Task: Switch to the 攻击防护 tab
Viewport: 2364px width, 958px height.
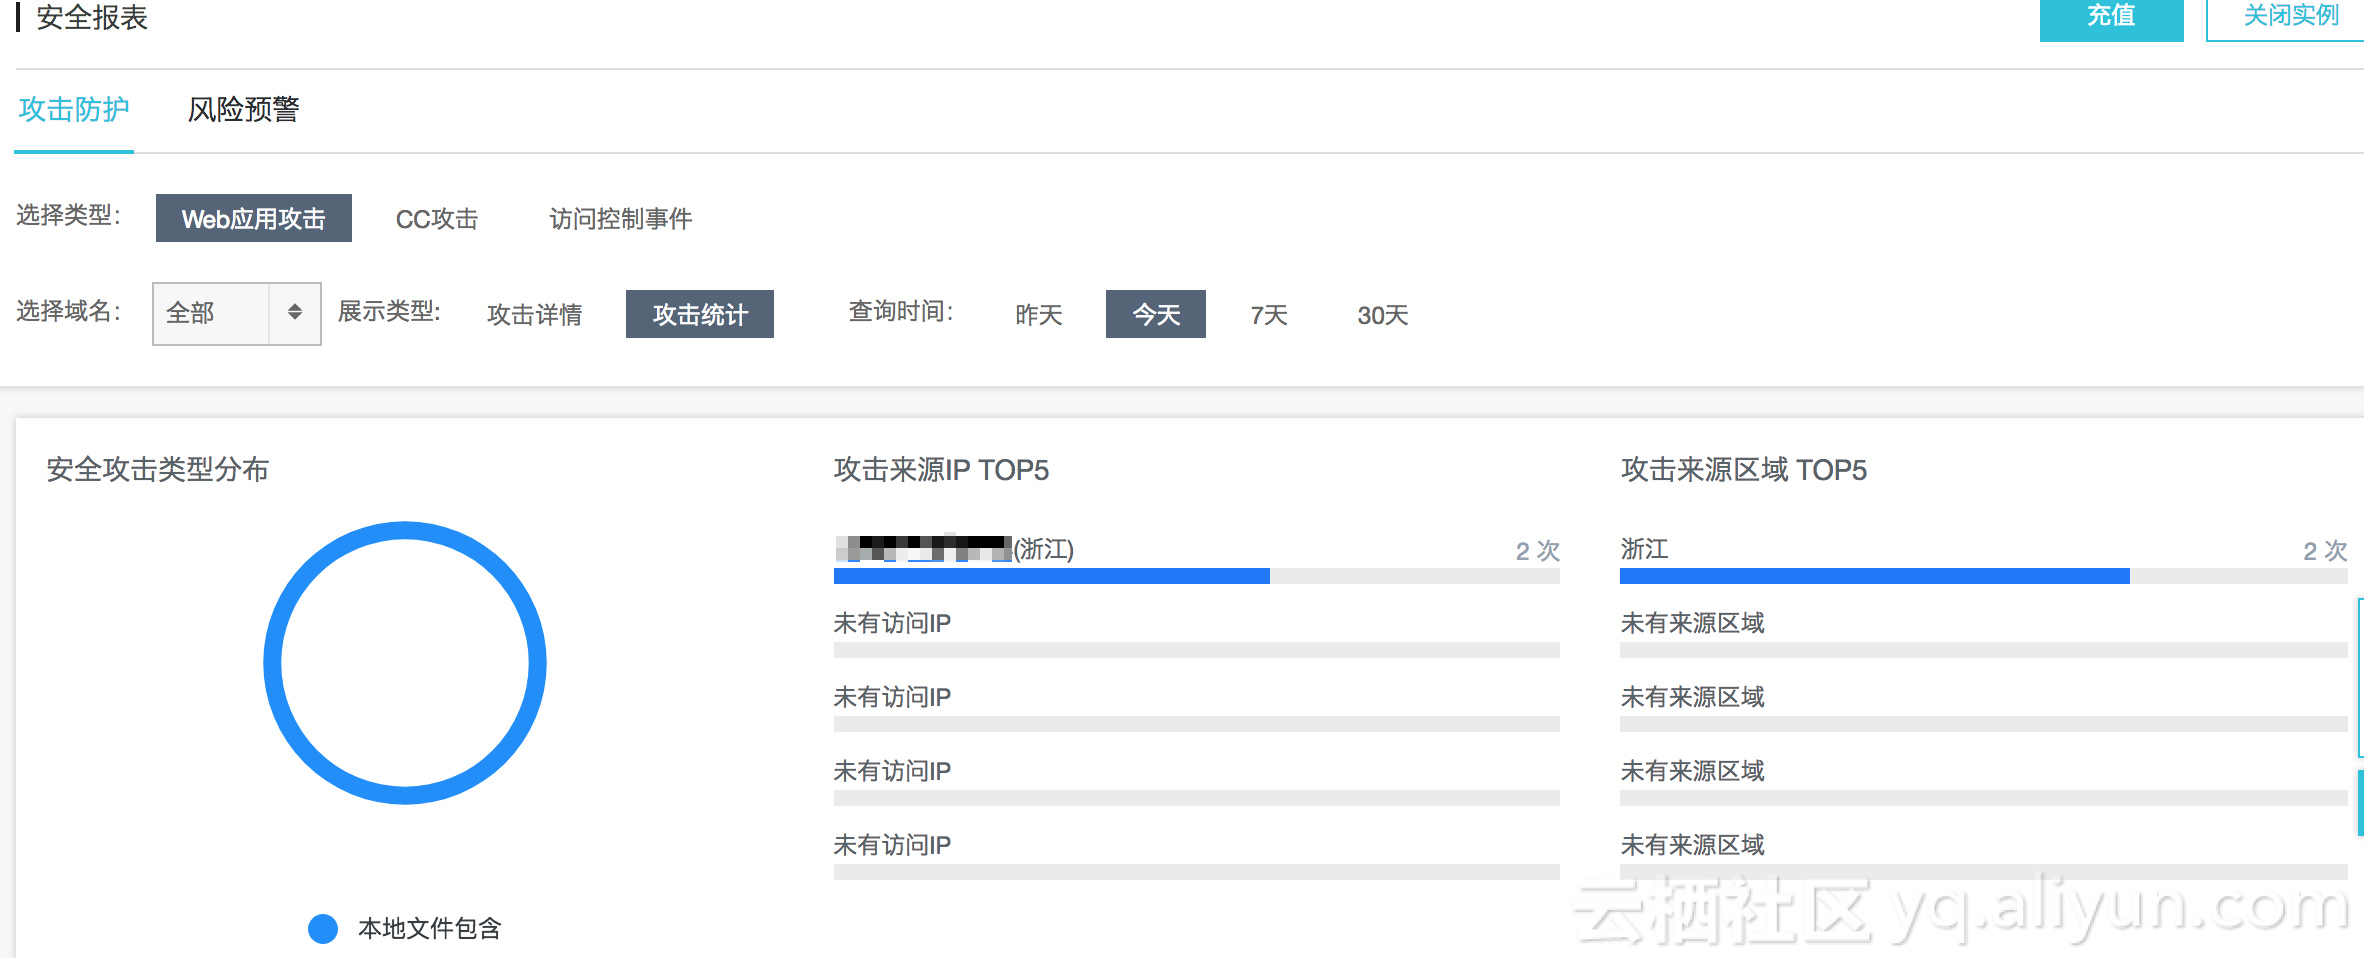Action: 74,110
